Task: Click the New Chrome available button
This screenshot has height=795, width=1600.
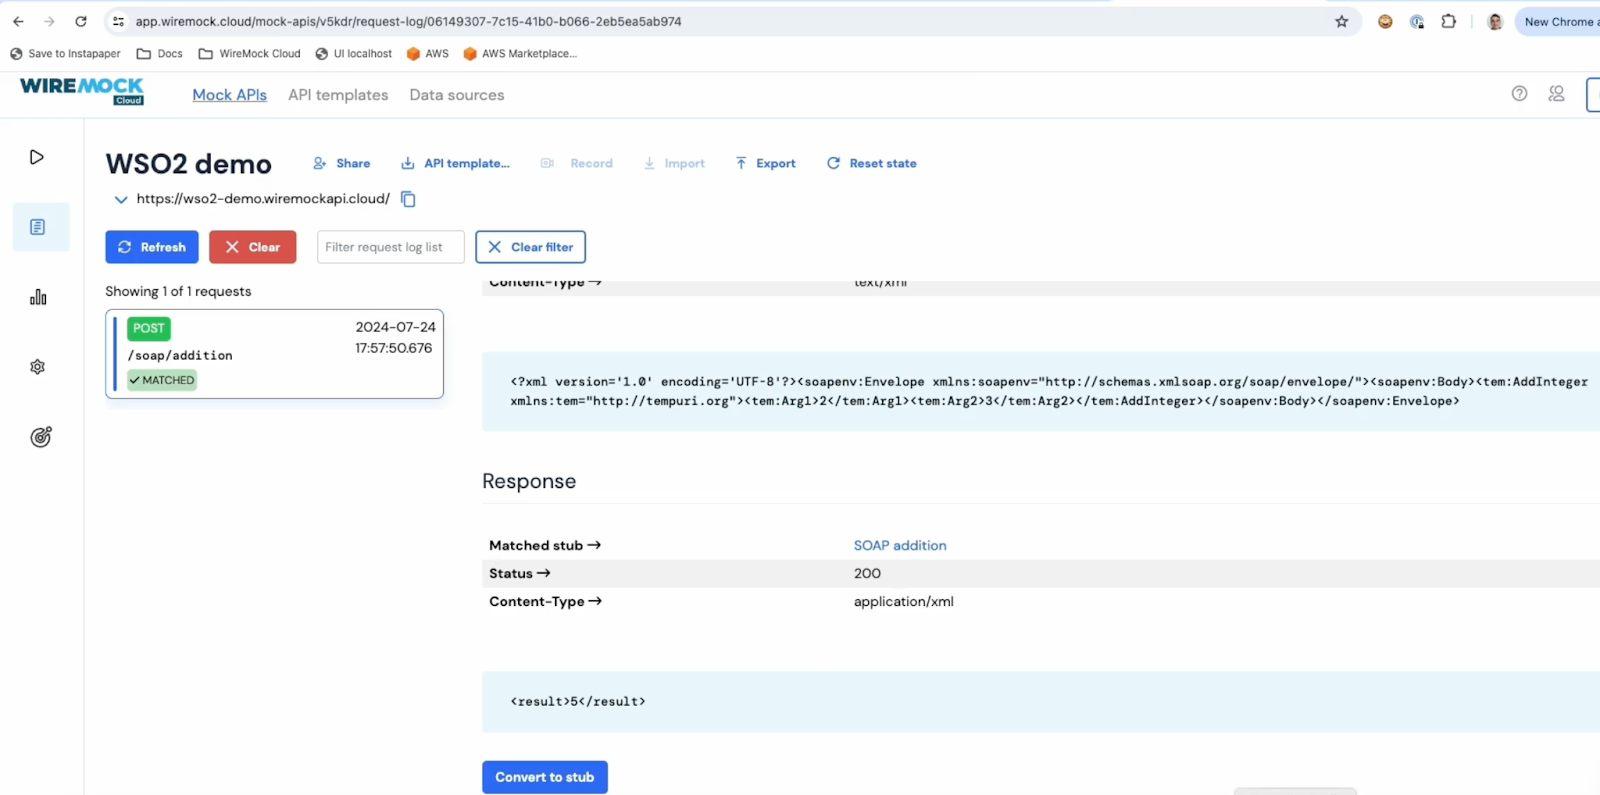Action: point(1558,21)
